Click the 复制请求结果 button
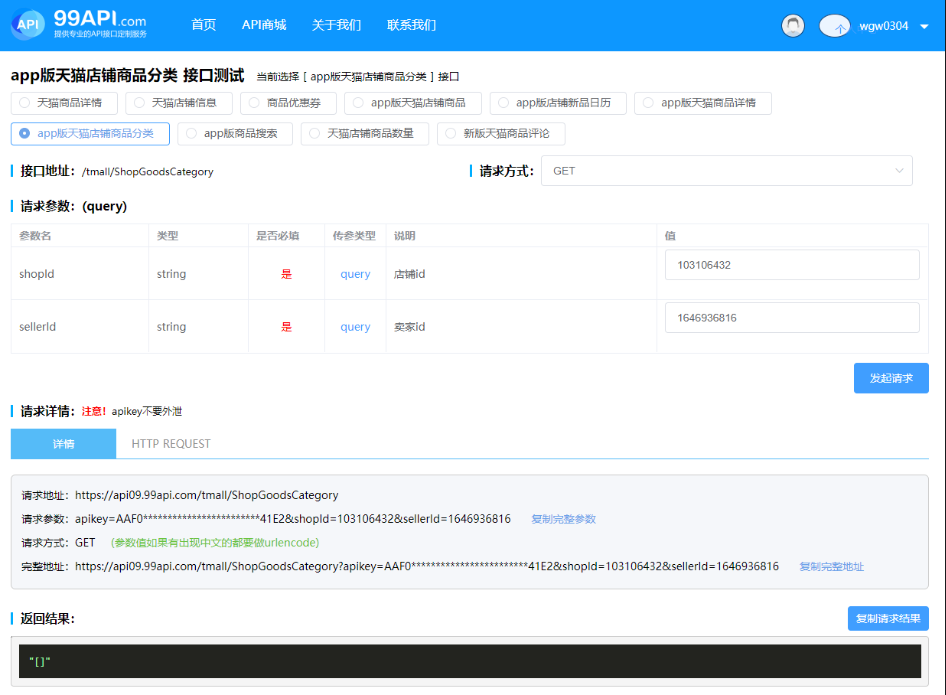The width and height of the screenshot is (946, 695). [x=888, y=618]
